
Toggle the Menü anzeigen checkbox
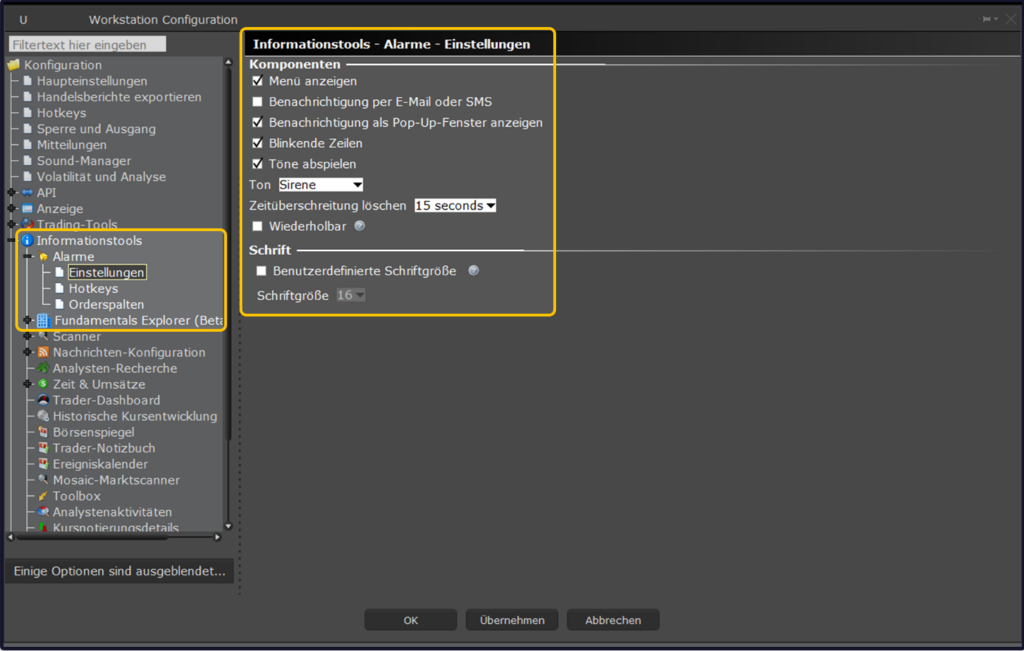(x=257, y=81)
